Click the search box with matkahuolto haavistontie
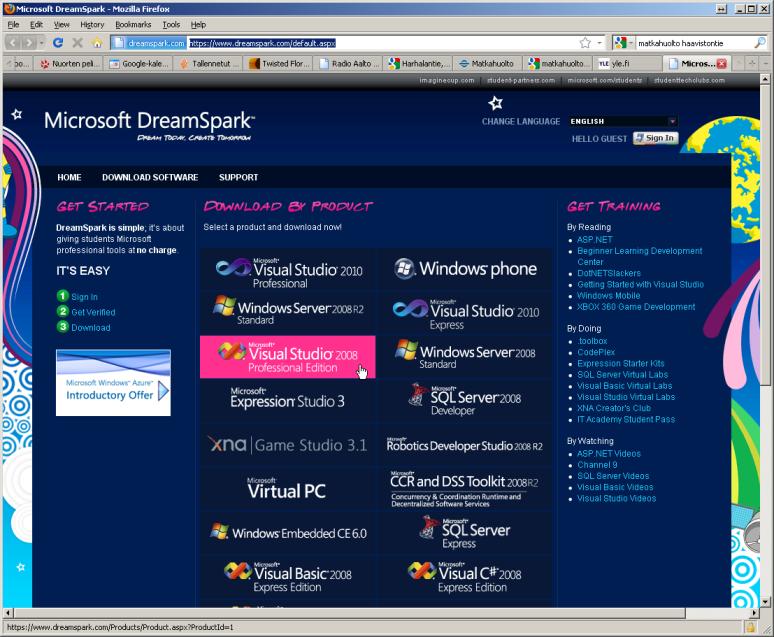 tap(694, 43)
